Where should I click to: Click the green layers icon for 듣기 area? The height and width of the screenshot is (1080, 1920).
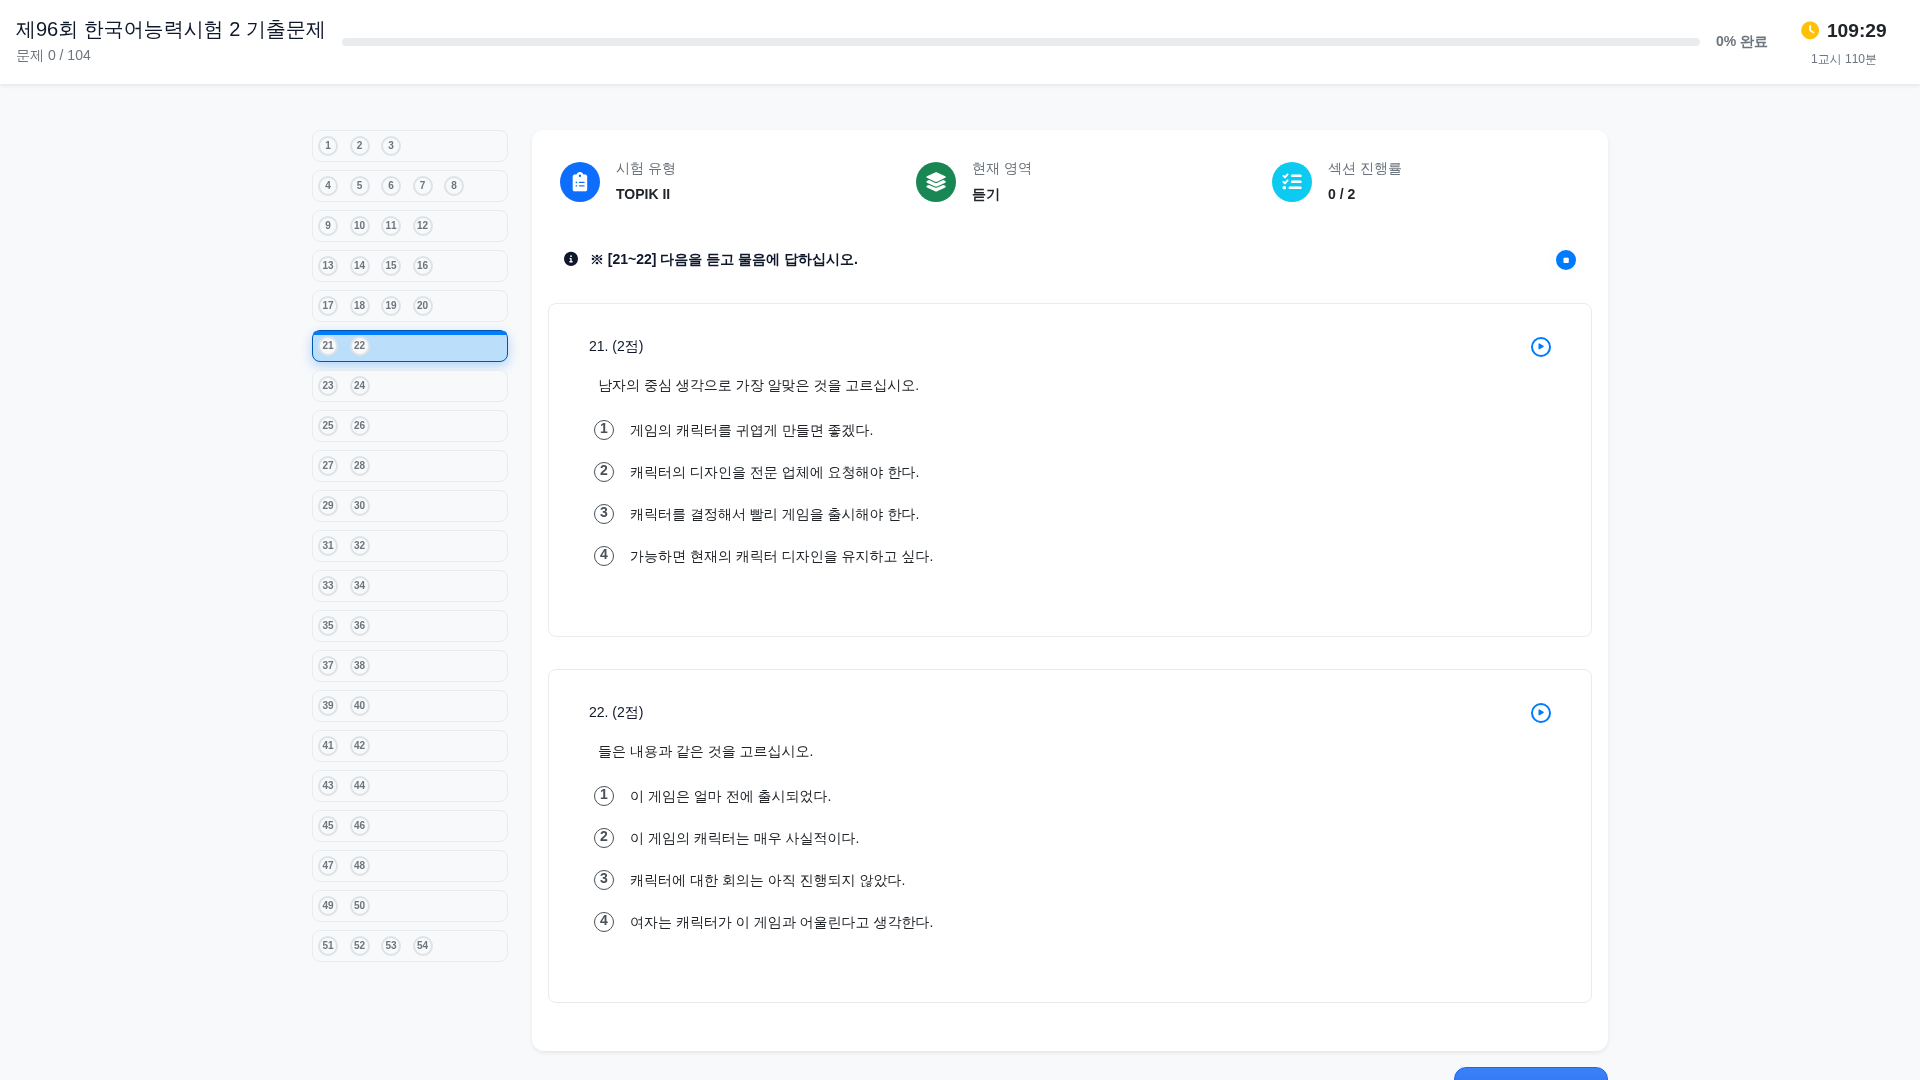click(935, 182)
